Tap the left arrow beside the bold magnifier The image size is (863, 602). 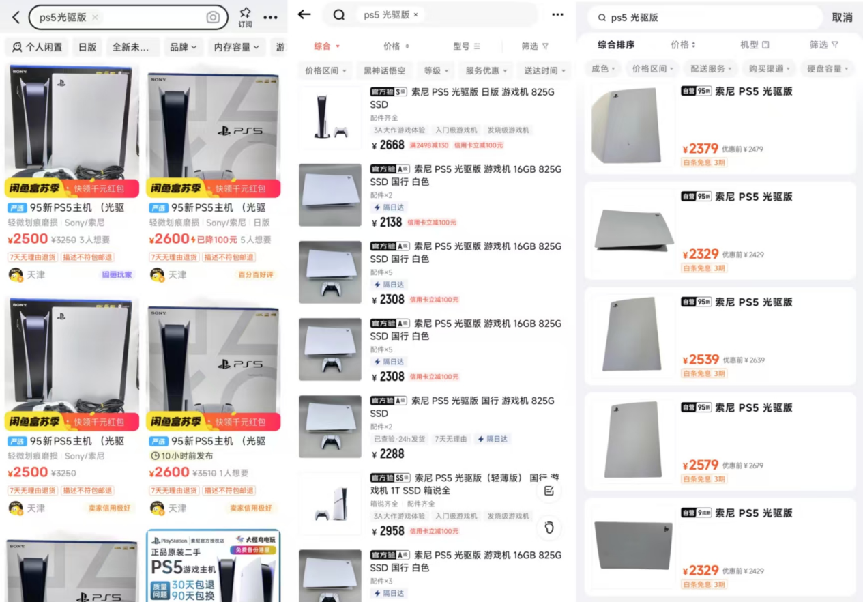click(304, 15)
